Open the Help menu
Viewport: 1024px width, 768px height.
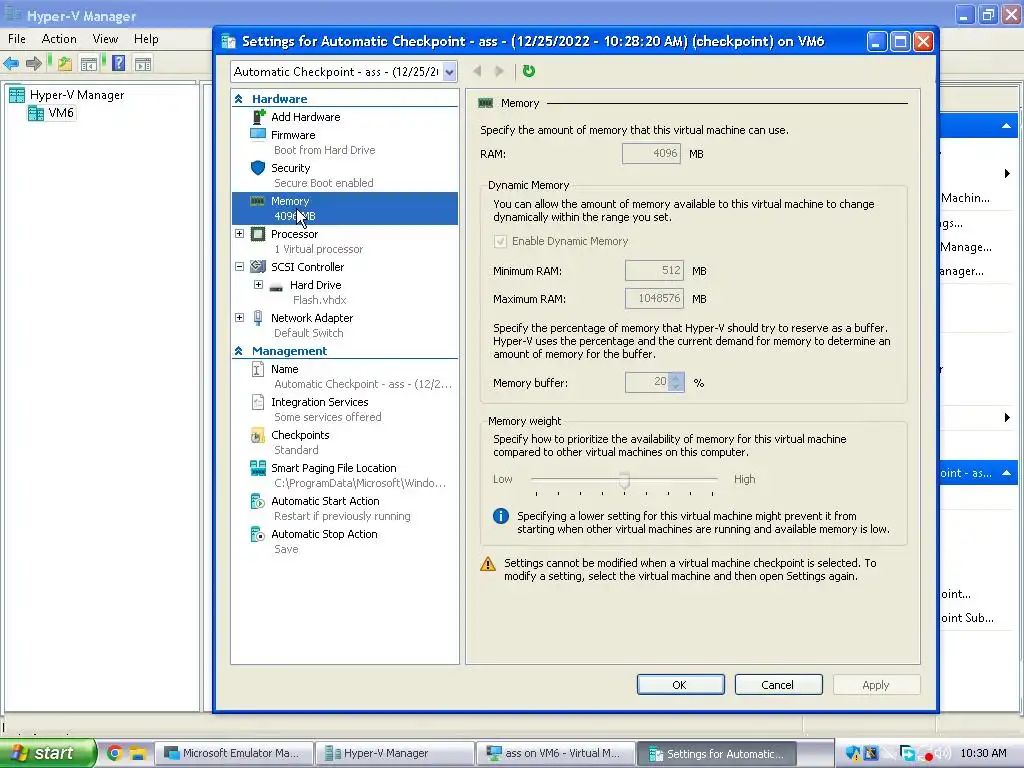tap(146, 39)
